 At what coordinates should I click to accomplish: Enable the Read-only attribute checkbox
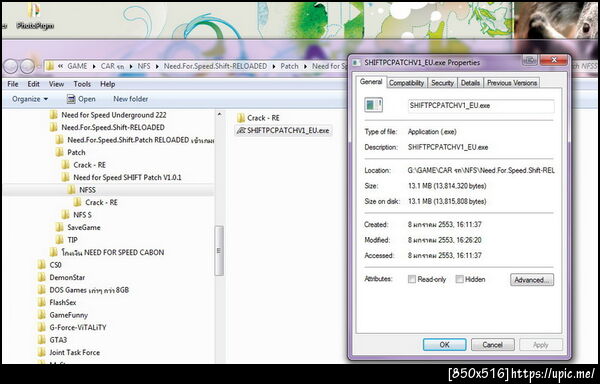tap(412, 280)
